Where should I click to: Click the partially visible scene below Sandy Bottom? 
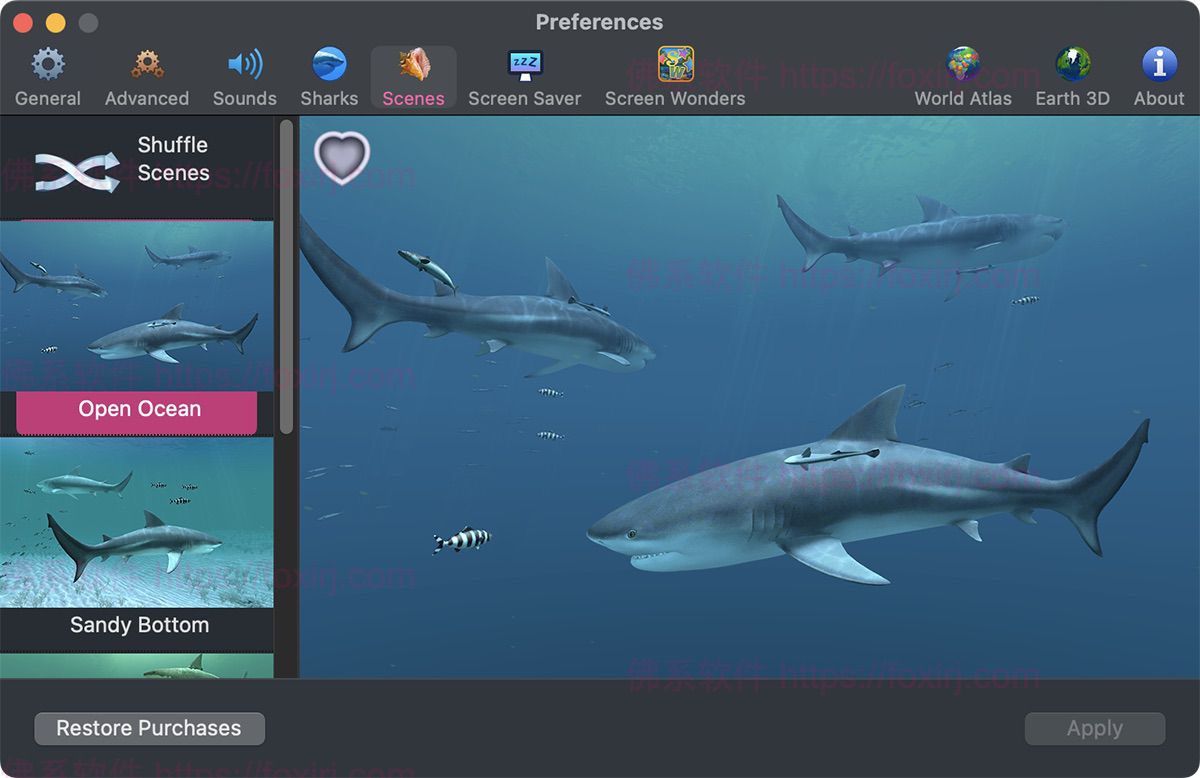click(138, 665)
